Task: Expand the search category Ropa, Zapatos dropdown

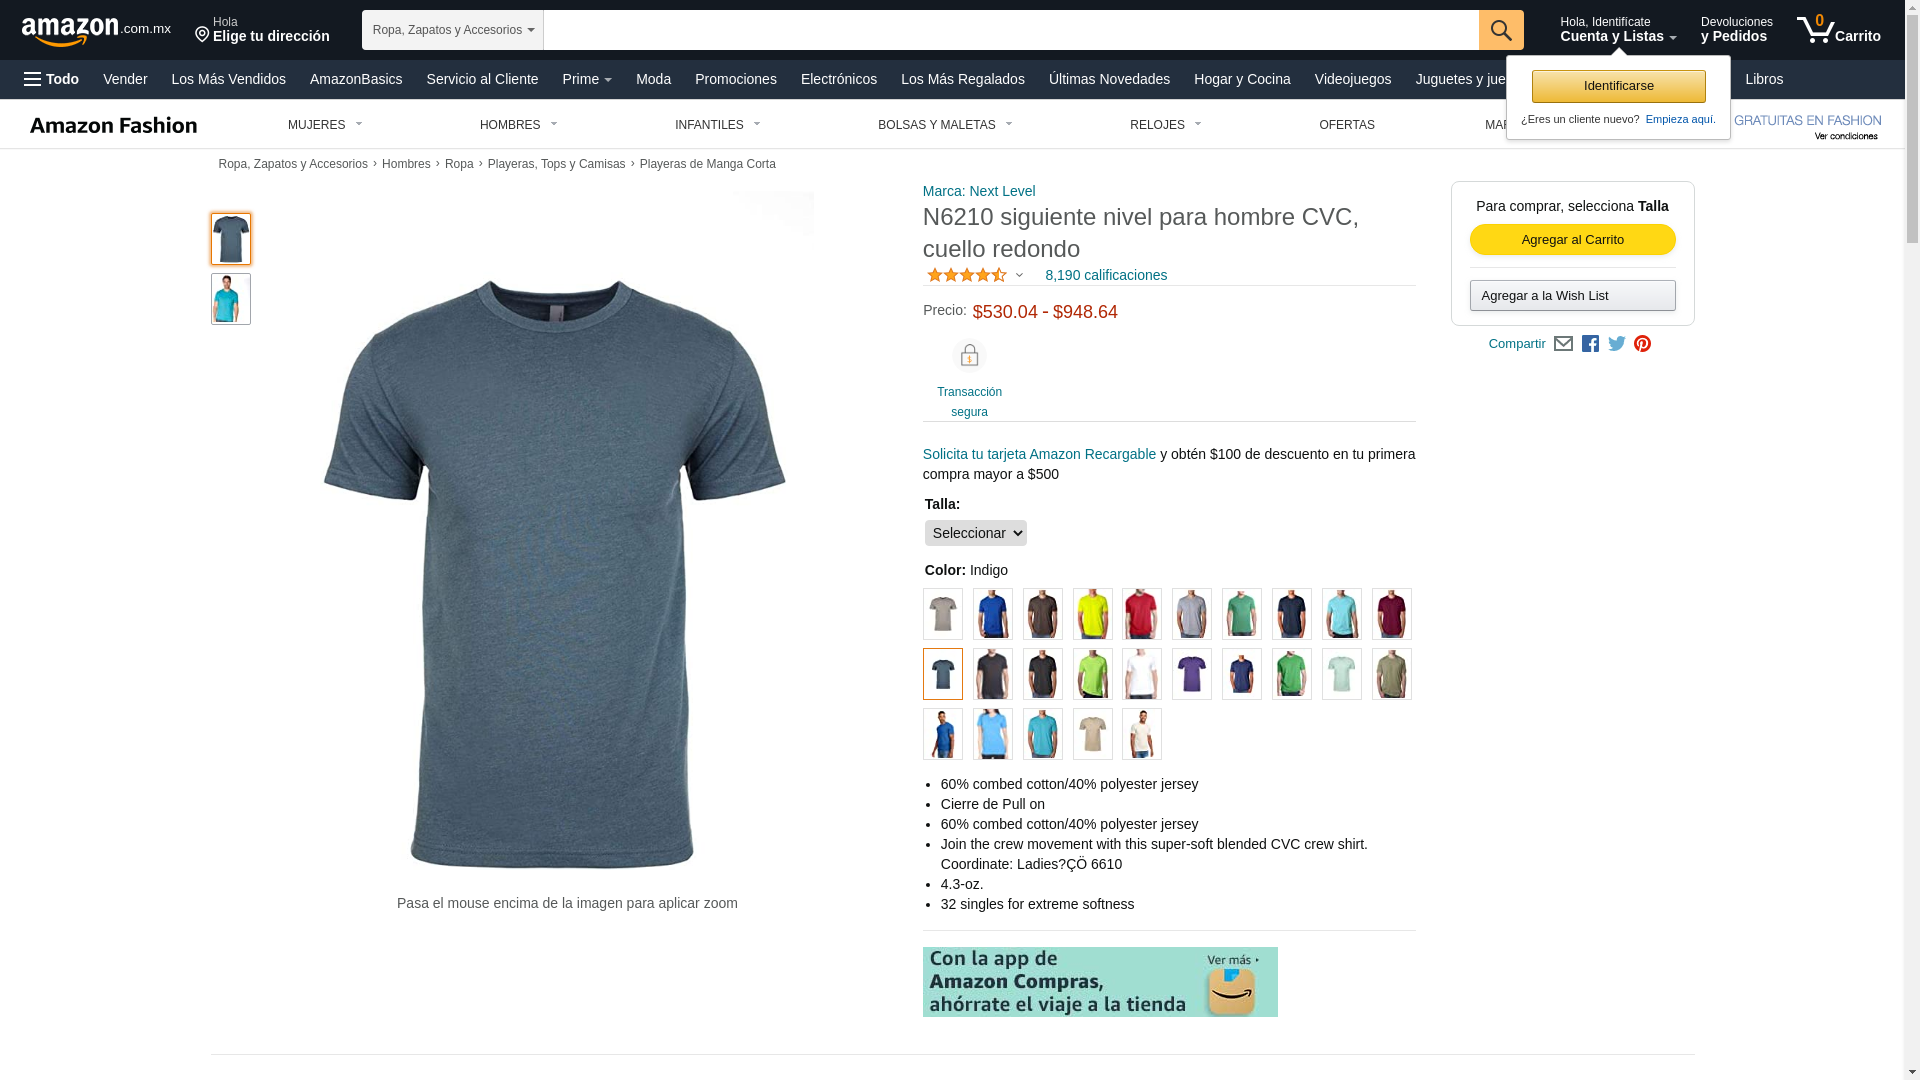Action: pos(453,30)
